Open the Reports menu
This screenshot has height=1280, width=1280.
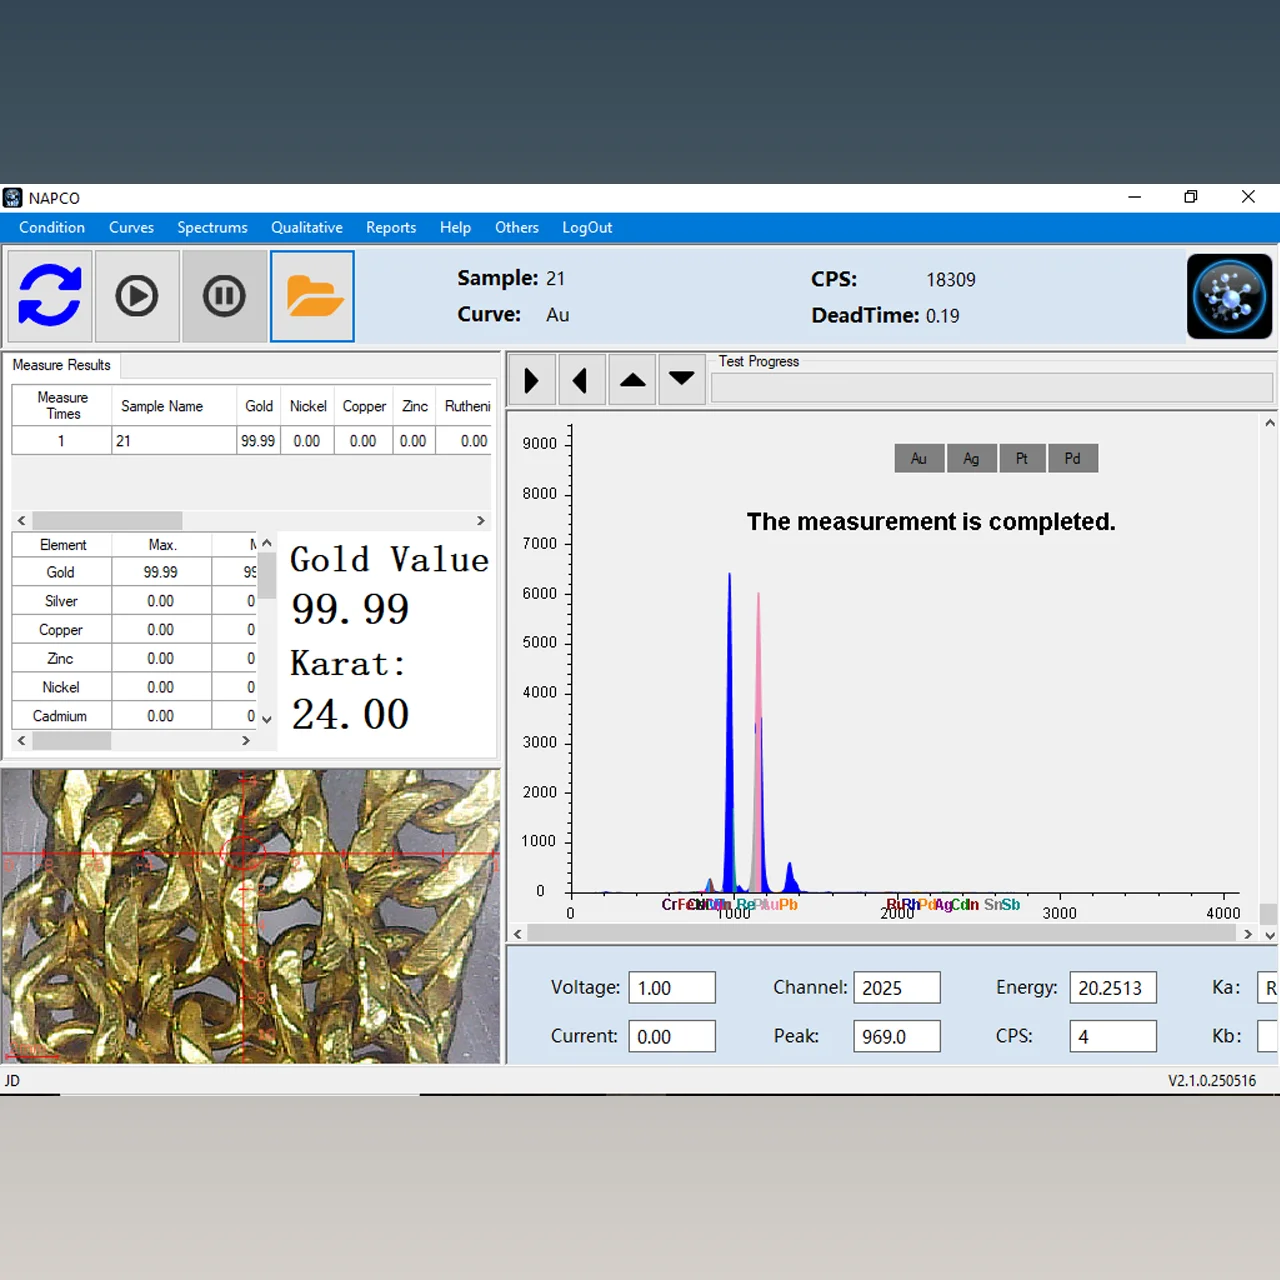391,228
